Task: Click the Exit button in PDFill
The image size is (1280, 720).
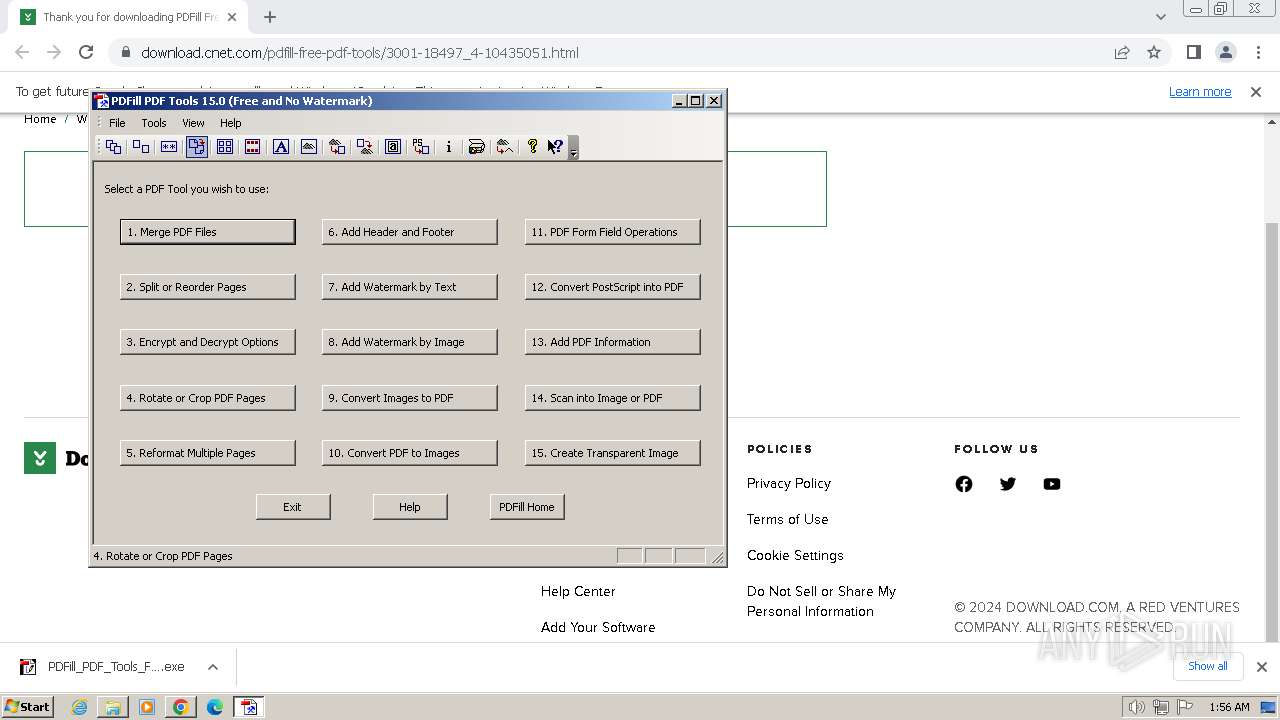Action: click(x=293, y=507)
